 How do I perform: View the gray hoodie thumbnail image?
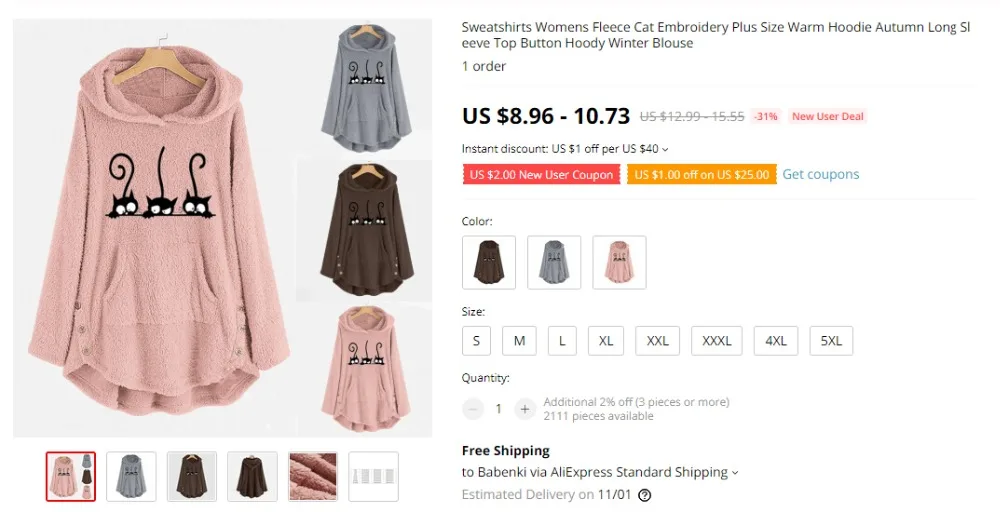coord(131,476)
